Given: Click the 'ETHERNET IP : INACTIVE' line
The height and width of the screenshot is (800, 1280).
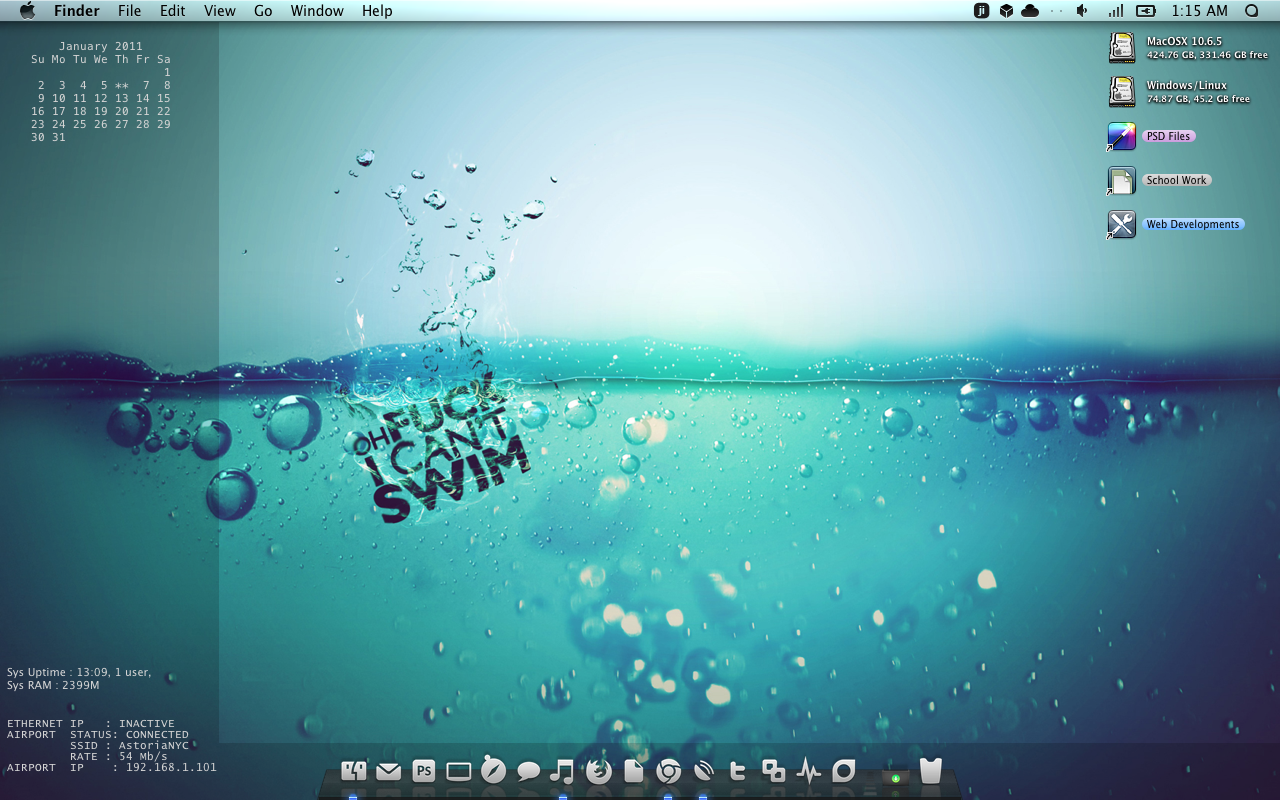Looking at the screenshot, I should coord(91,724).
